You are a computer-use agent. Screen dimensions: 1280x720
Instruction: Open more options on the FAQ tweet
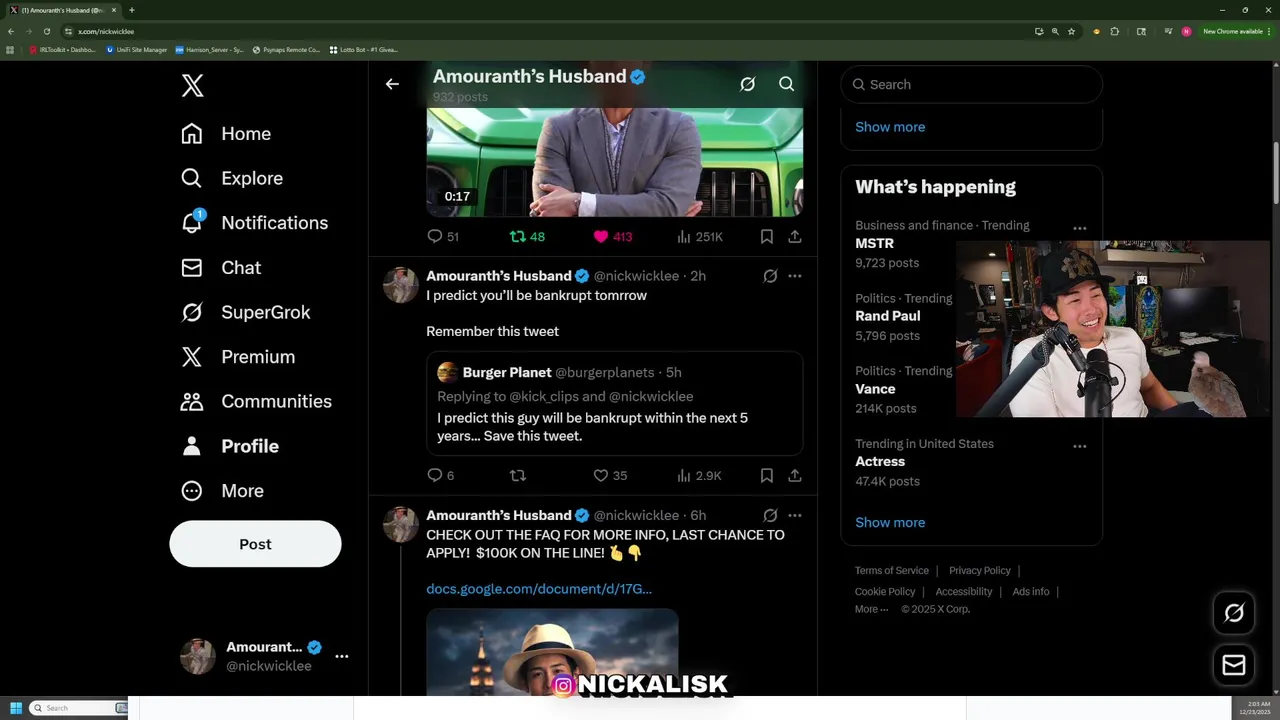tap(794, 516)
